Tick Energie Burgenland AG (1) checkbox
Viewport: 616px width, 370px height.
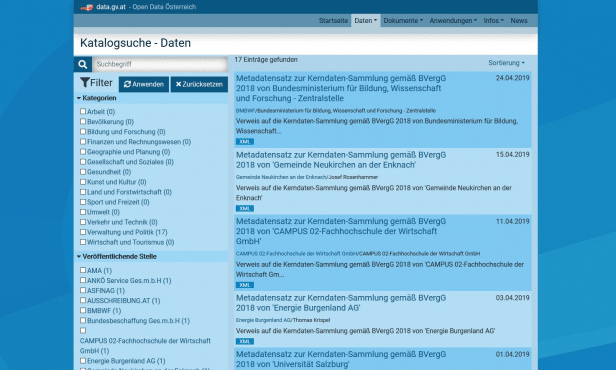pos(83,361)
